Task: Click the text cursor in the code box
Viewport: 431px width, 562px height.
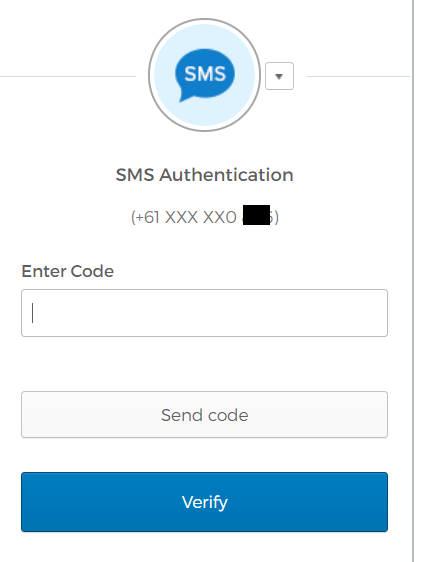Action: click(33, 313)
